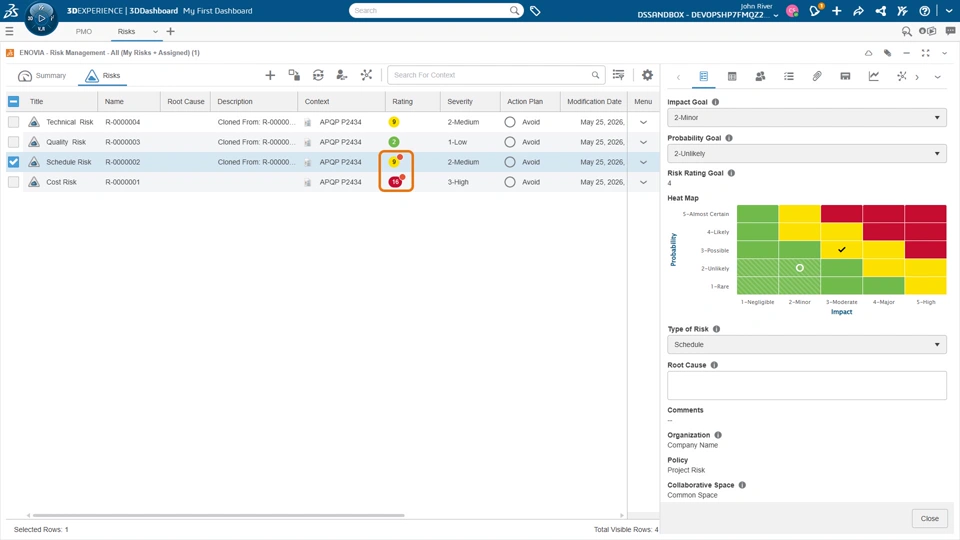
Task: Click the tag icon beside the search bar
Action: tap(535, 10)
